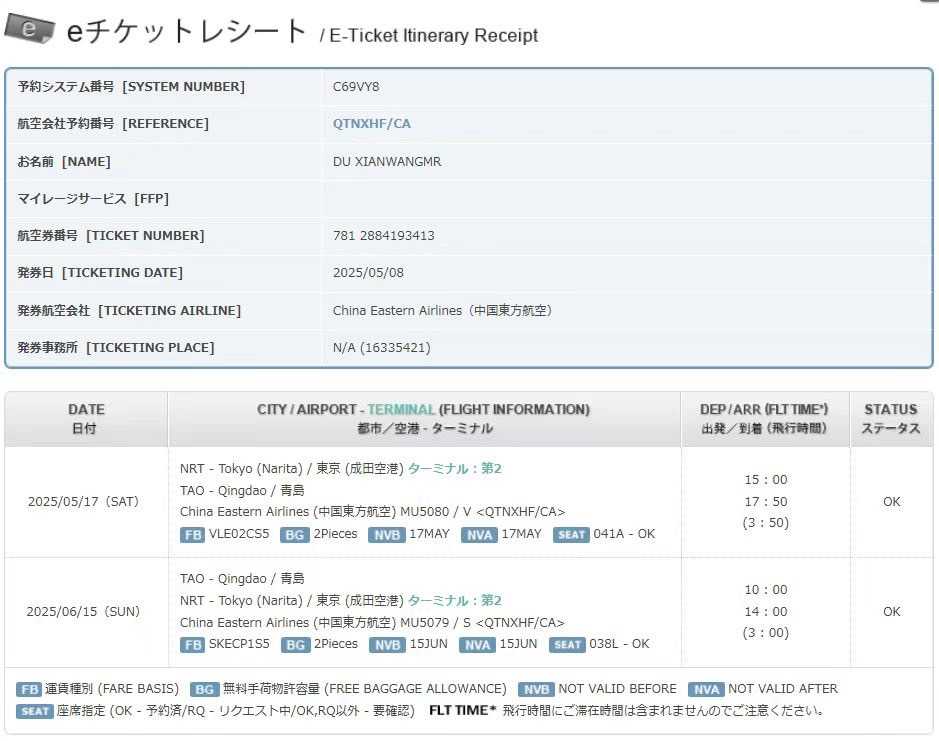This screenshot has height=741, width=939.
Task: Click the green TERMINAL text in the table header
Action: [400, 409]
